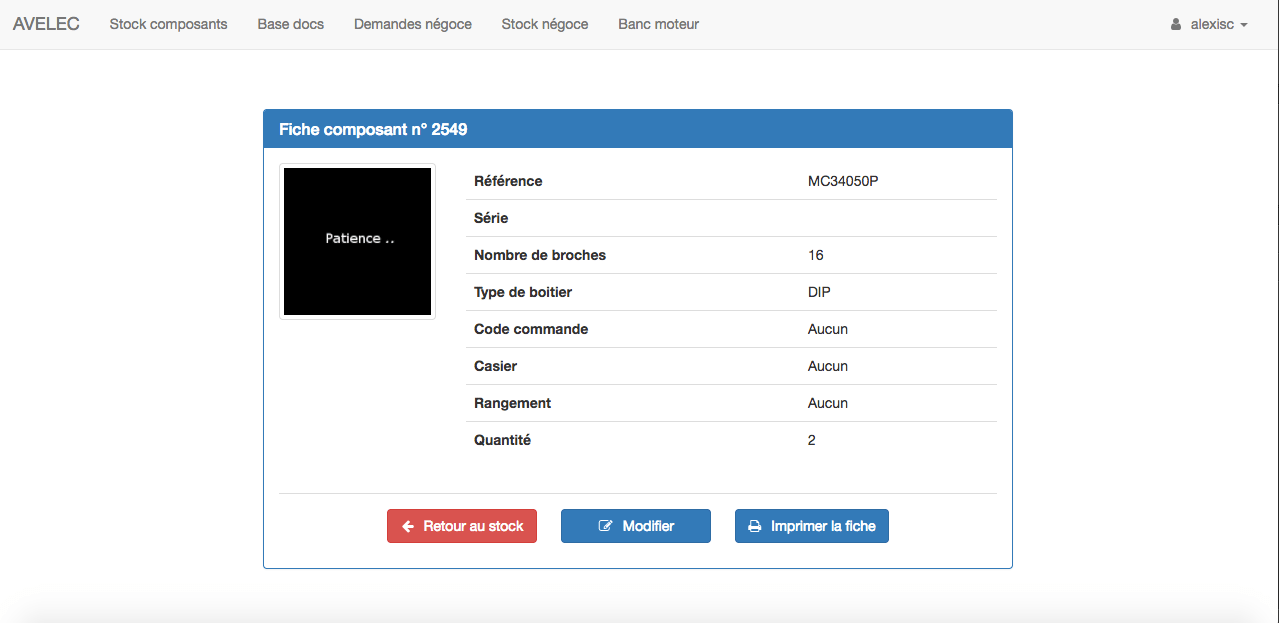1279x623 pixels.
Task: Click the Aucun value for Casier
Action: click(828, 366)
